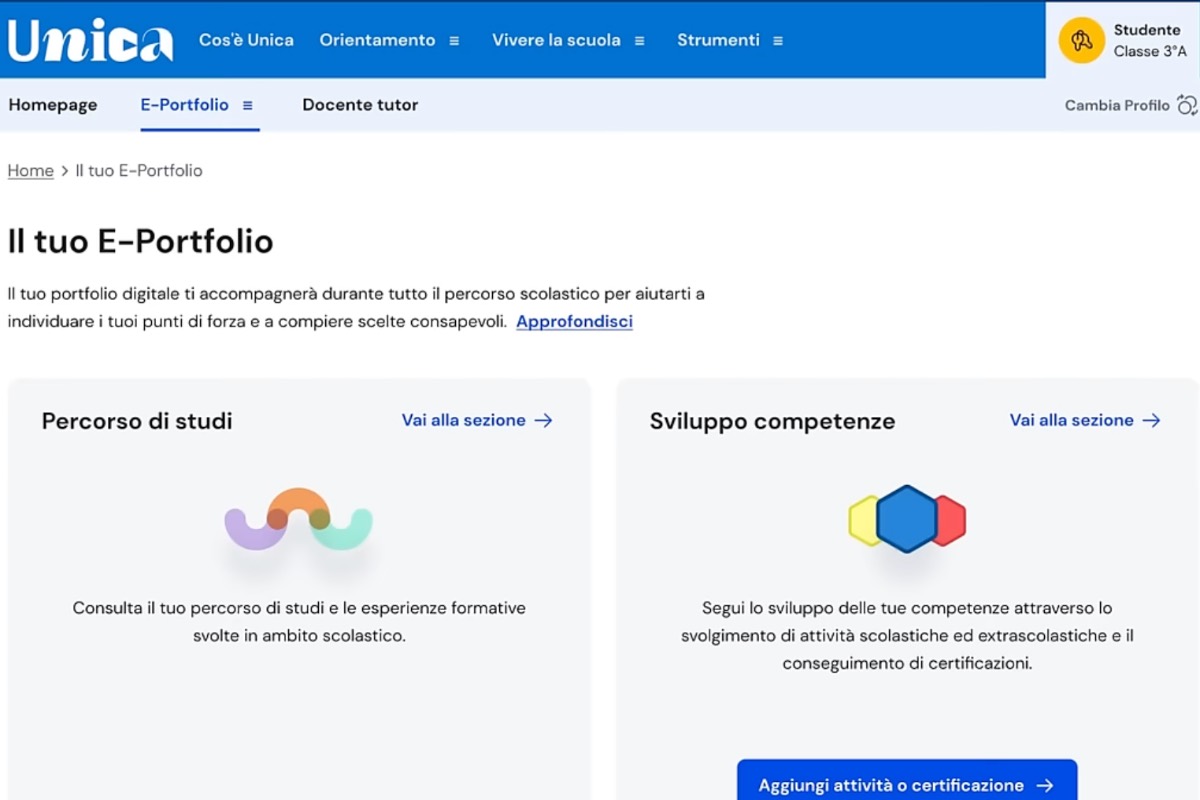This screenshot has height=800, width=1200.
Task: Expand the Strumenti menu
Action: tap(778, 41)
